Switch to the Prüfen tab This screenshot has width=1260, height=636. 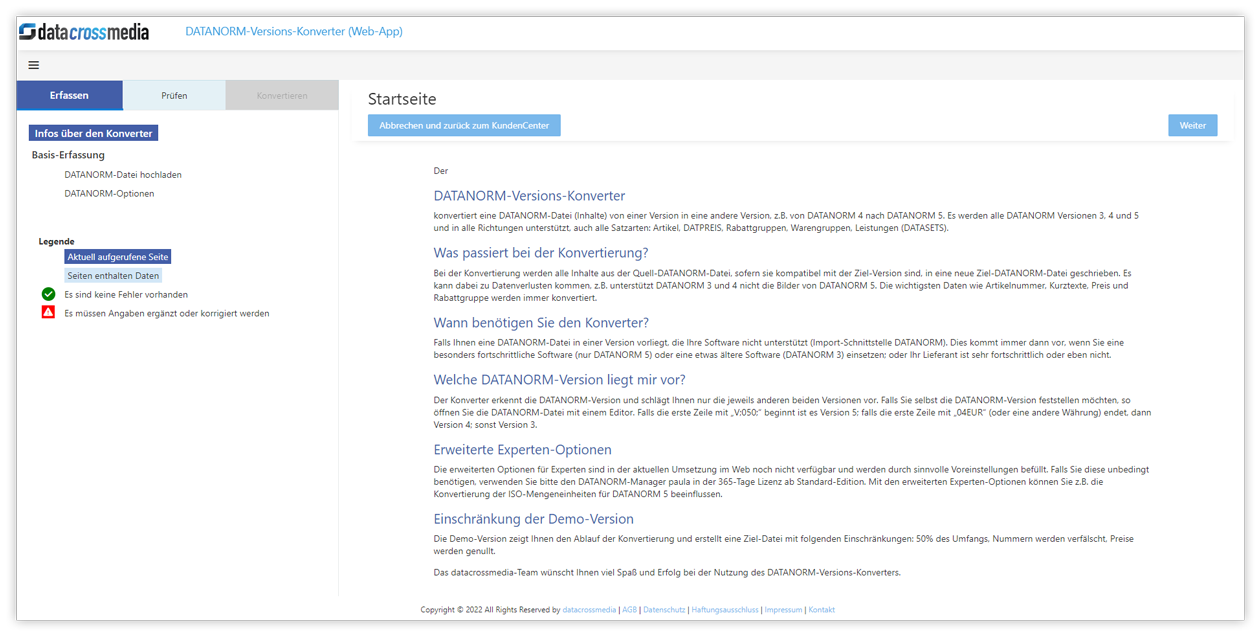[x=174, y=95]
